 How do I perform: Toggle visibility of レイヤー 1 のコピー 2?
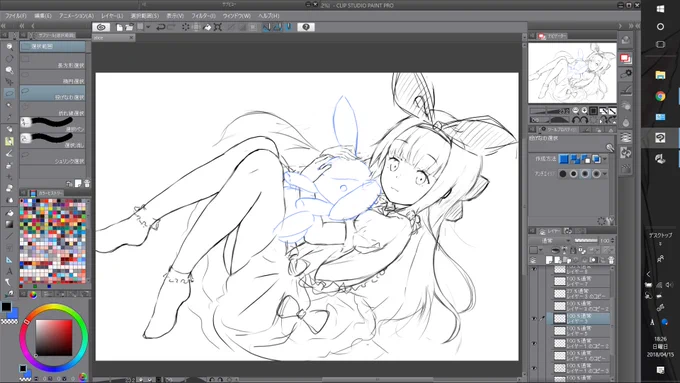click(534, 343)
